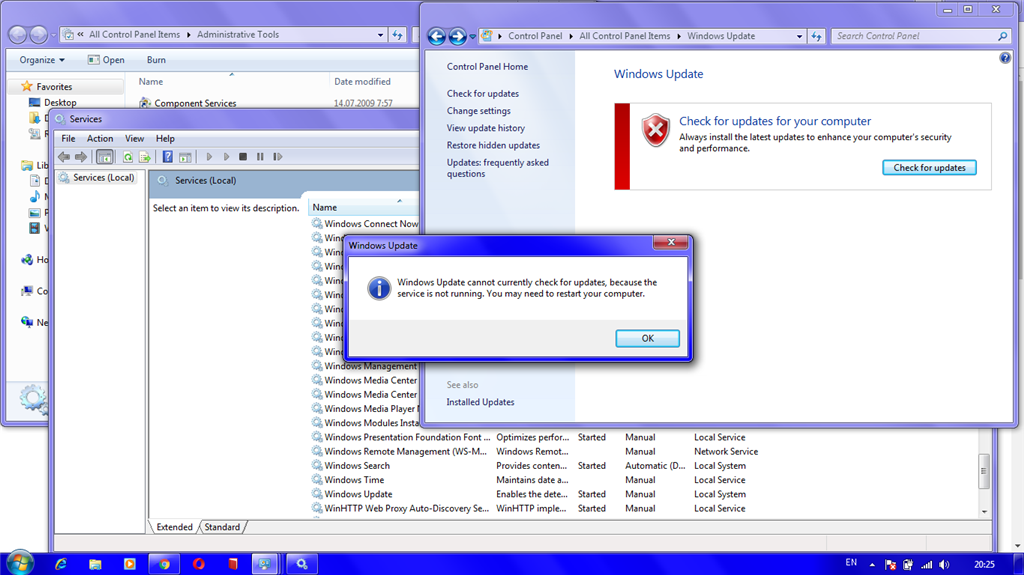Open the Help menu in Services
This screenshot has width=1024, height=575.
[165, 139]
